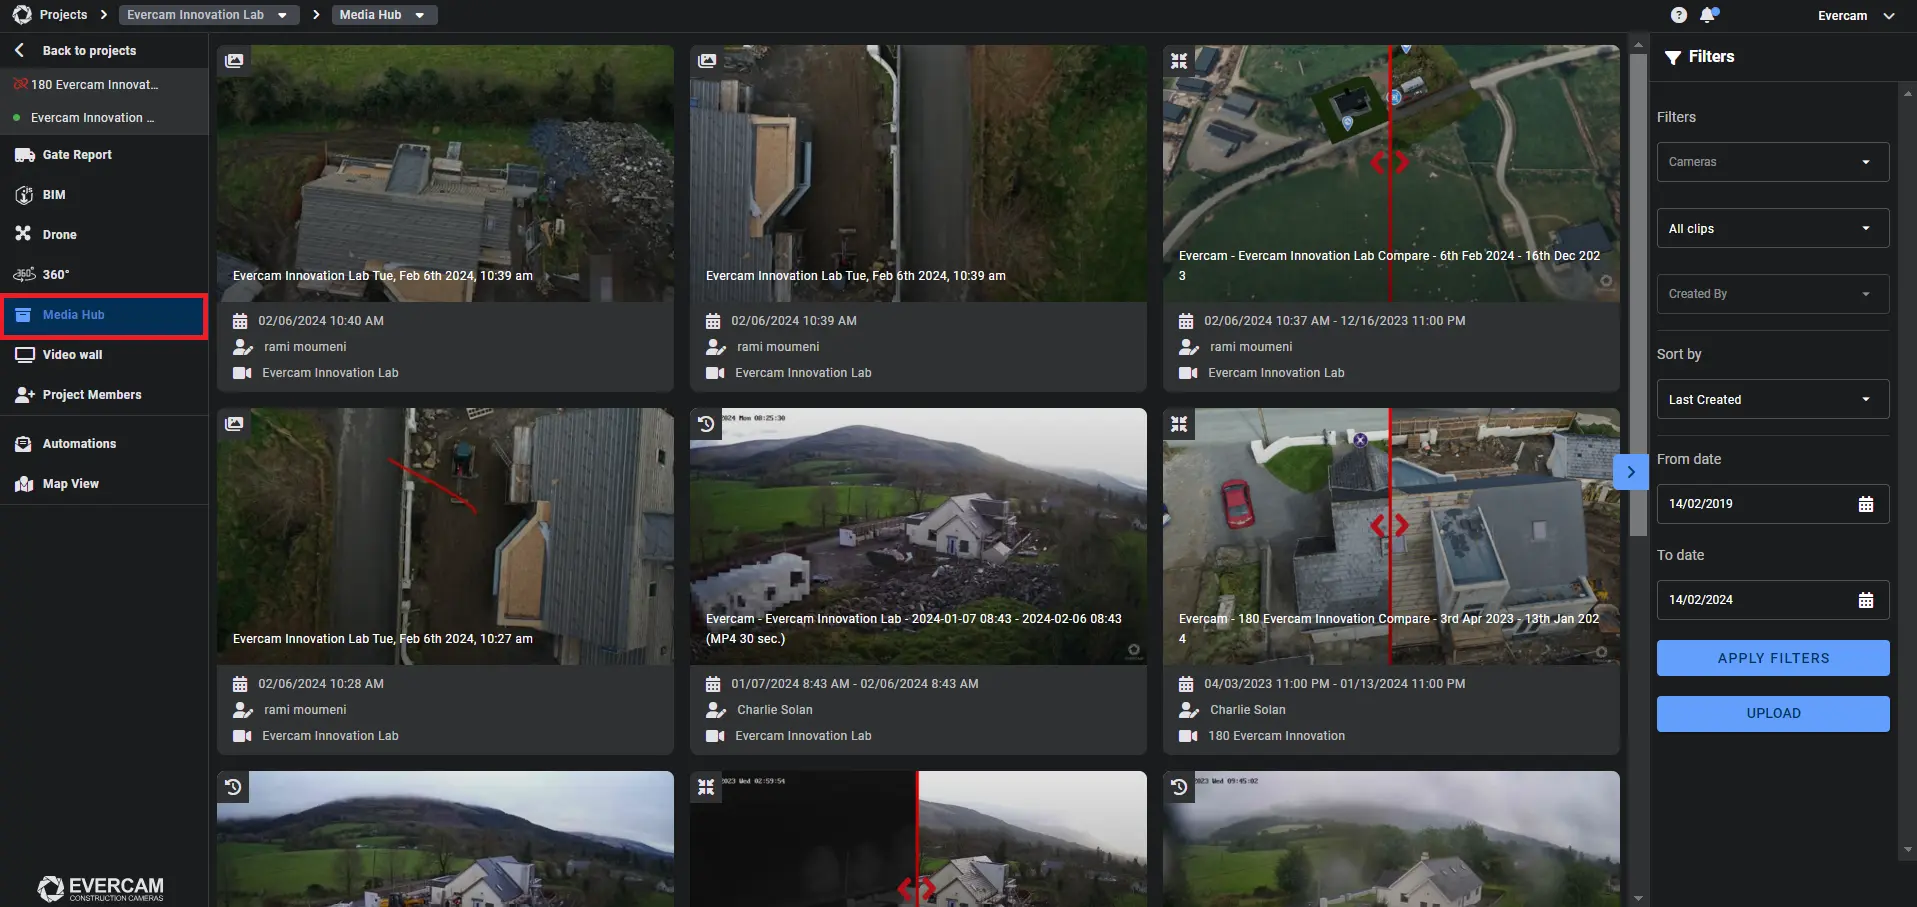Open 180 Evercam Innovation Compare 3rd Apr thumbnail

(1391, 536)
